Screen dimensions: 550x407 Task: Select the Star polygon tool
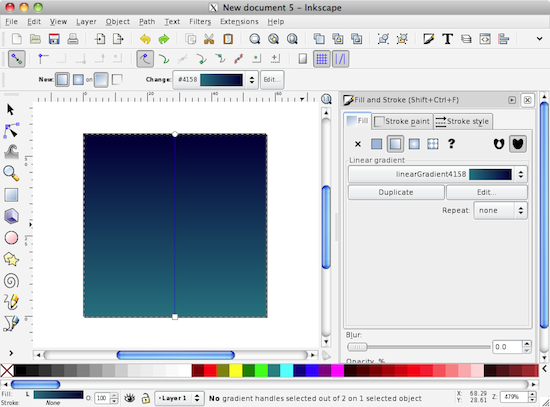[11, 259]
